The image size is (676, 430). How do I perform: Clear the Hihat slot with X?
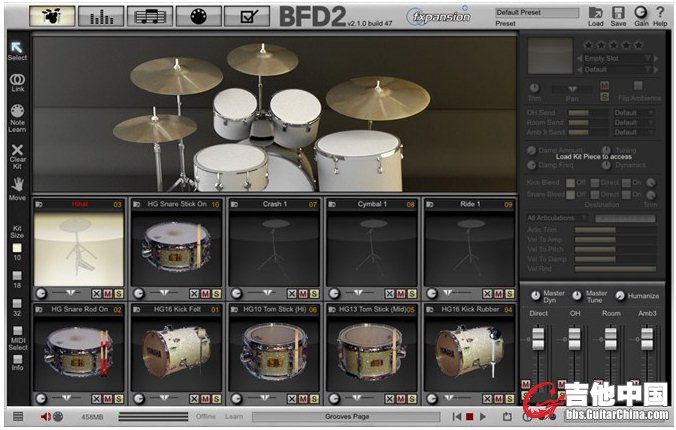click(97, 294)
